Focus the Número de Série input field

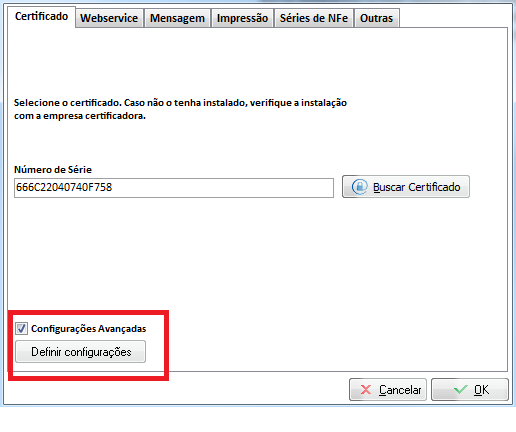tap(174, 188)
